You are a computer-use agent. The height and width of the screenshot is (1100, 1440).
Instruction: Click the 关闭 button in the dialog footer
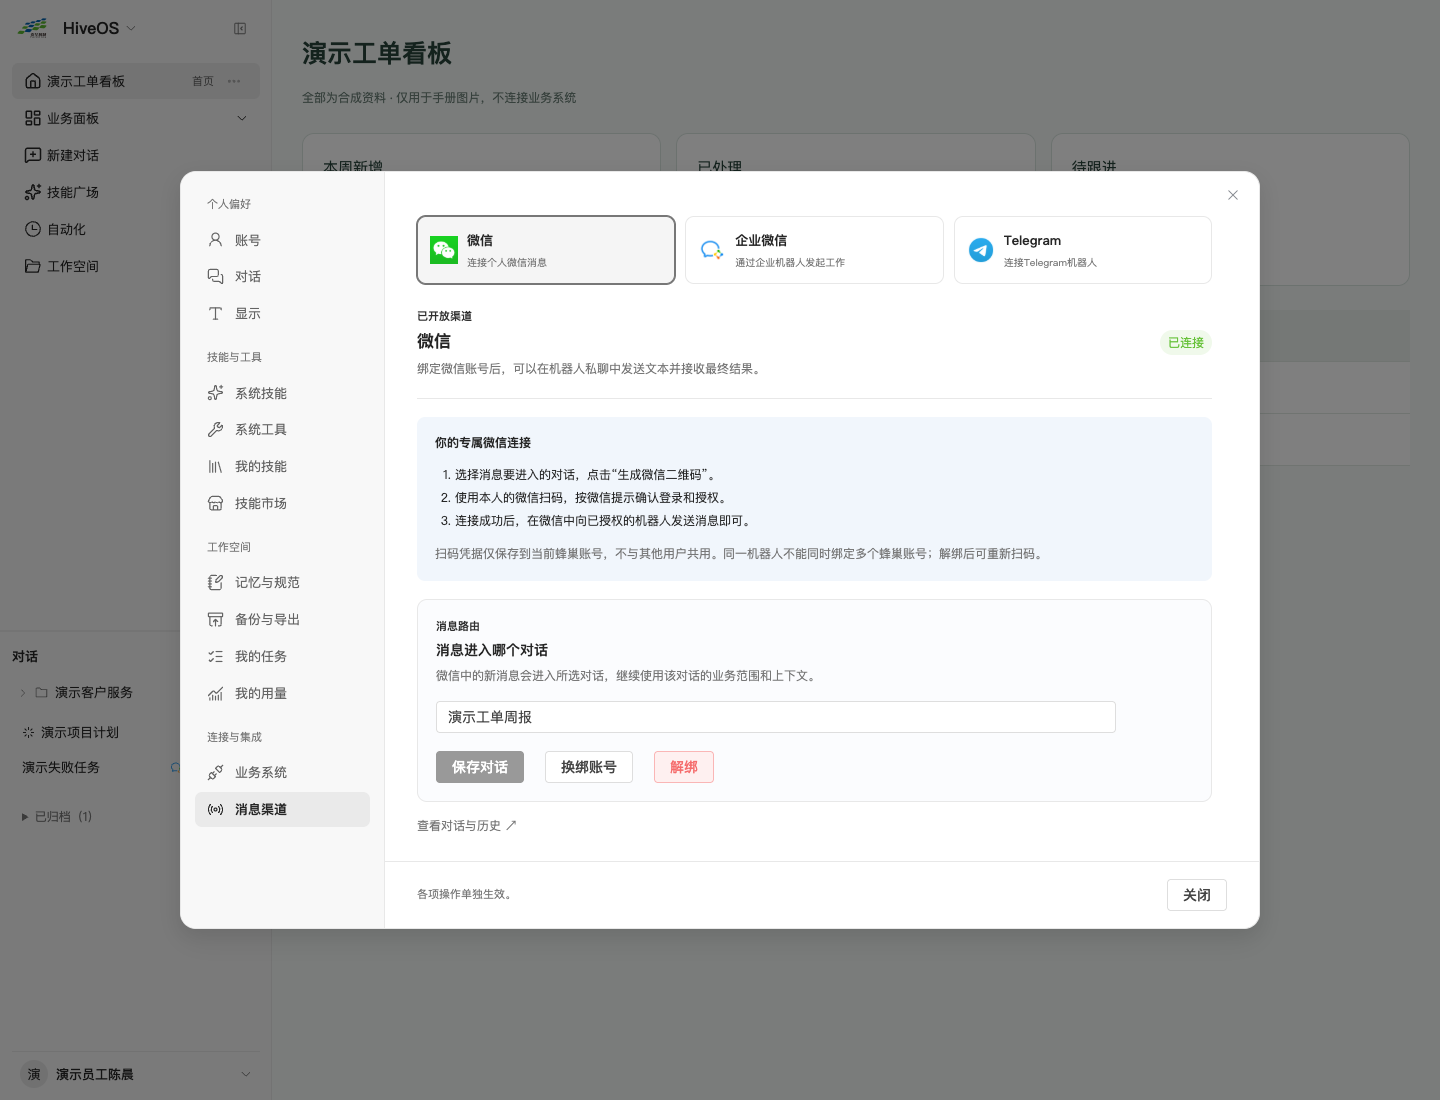[x=1197, y=895]
